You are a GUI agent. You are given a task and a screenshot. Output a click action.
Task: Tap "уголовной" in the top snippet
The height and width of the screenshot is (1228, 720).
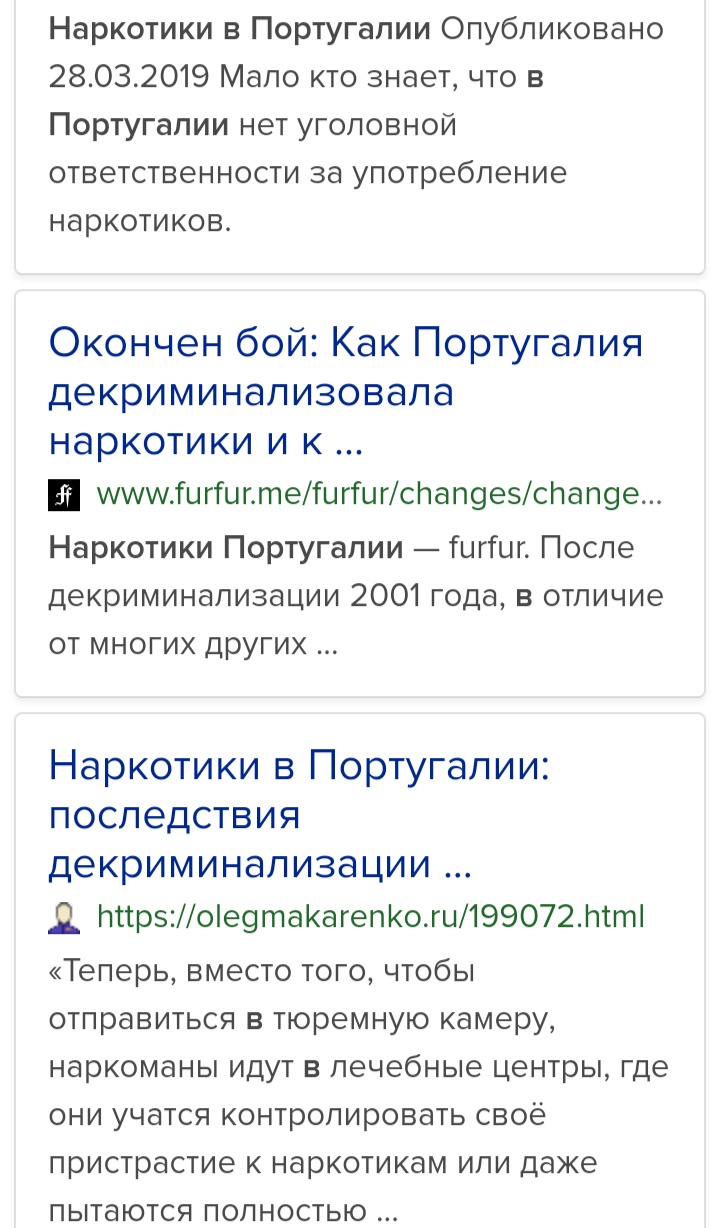coord(378,125)
